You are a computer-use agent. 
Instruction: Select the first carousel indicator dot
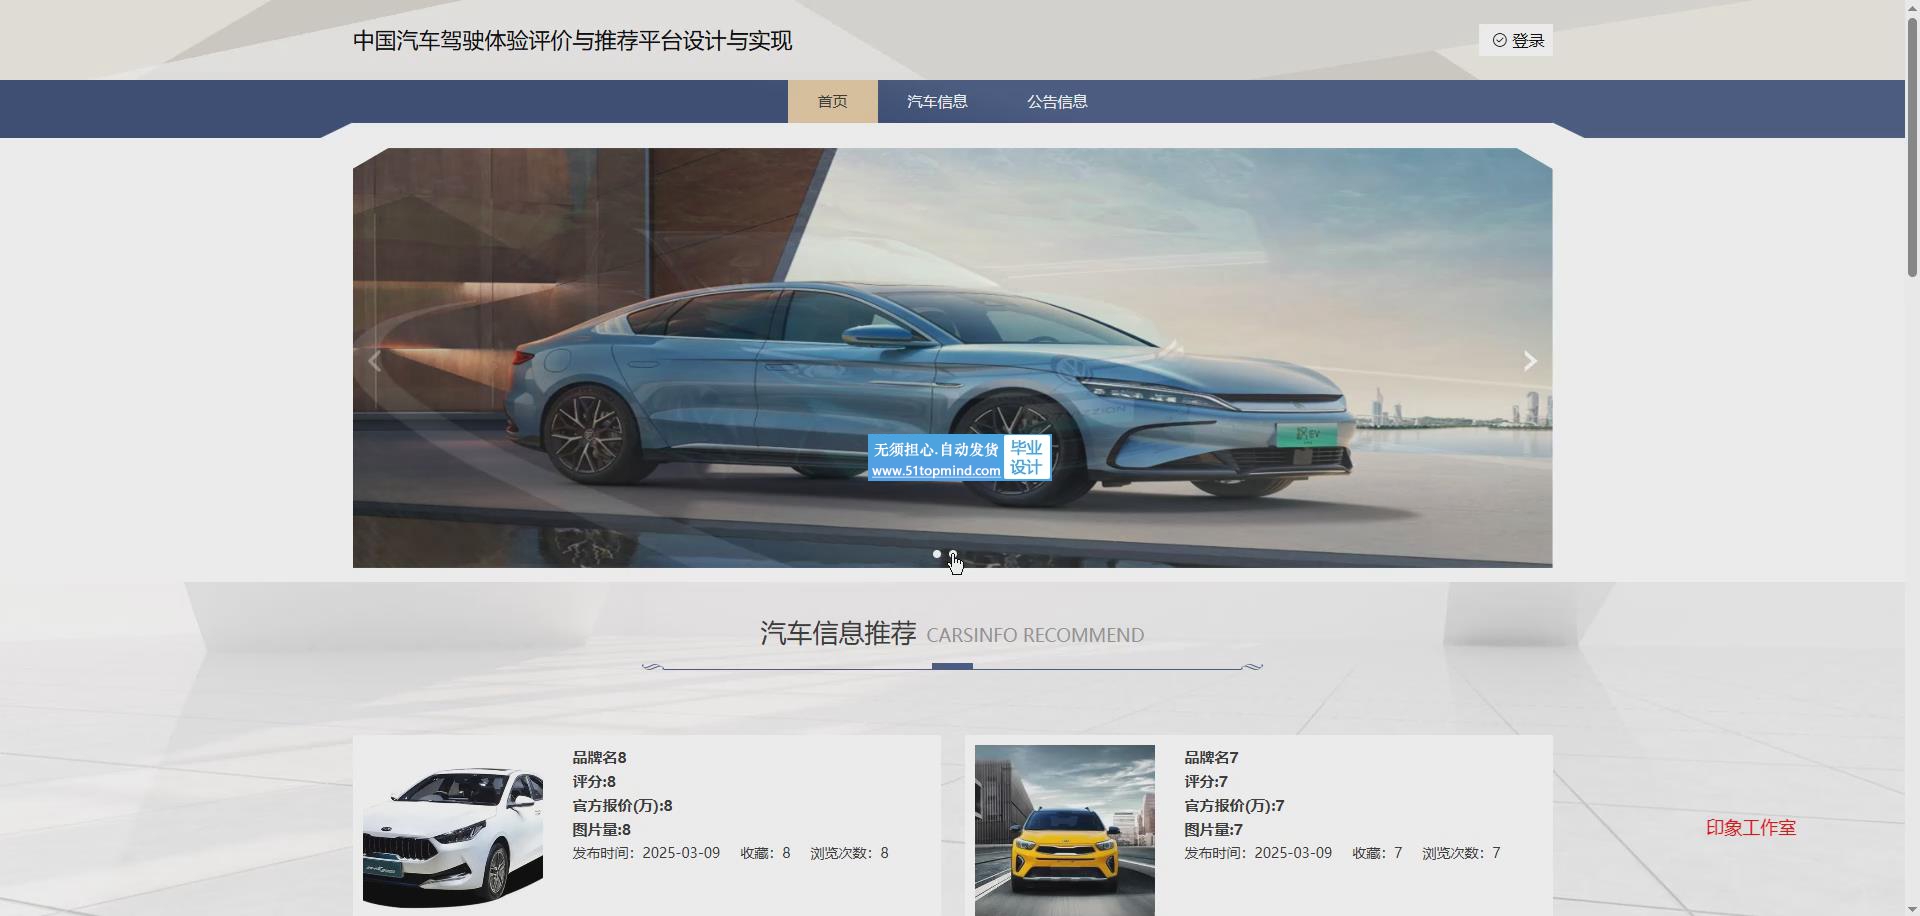click(x=937, y=554)
